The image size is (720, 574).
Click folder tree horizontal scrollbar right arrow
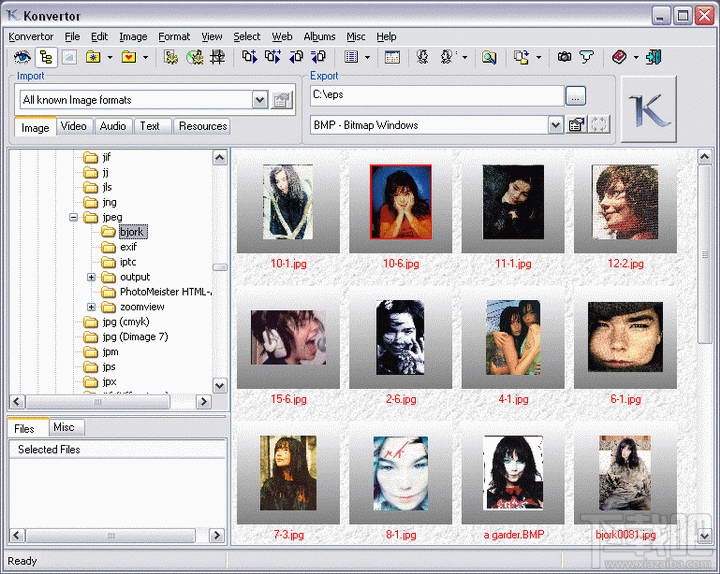(x=203, y=402)
